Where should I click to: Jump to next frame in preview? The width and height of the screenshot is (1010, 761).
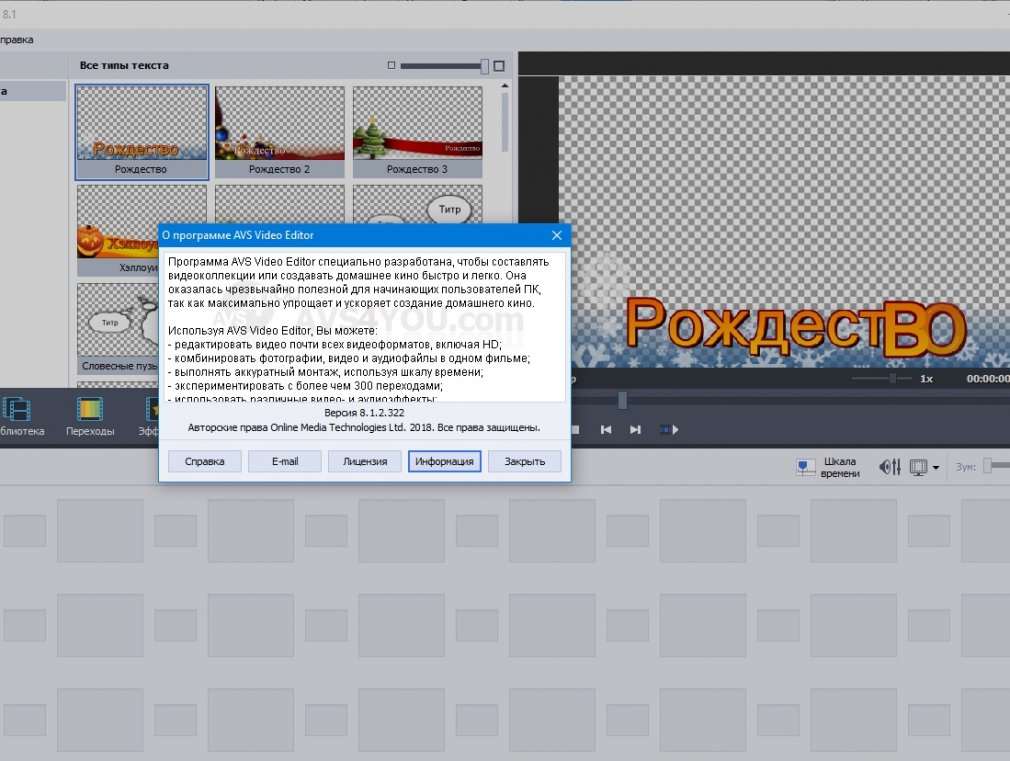635,430
